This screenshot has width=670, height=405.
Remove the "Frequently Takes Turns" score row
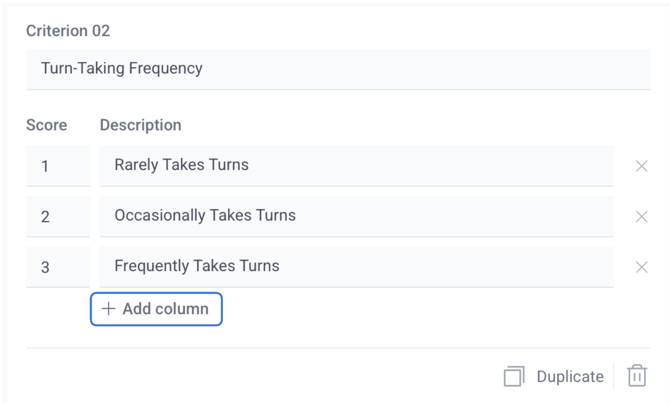(642, 267)
